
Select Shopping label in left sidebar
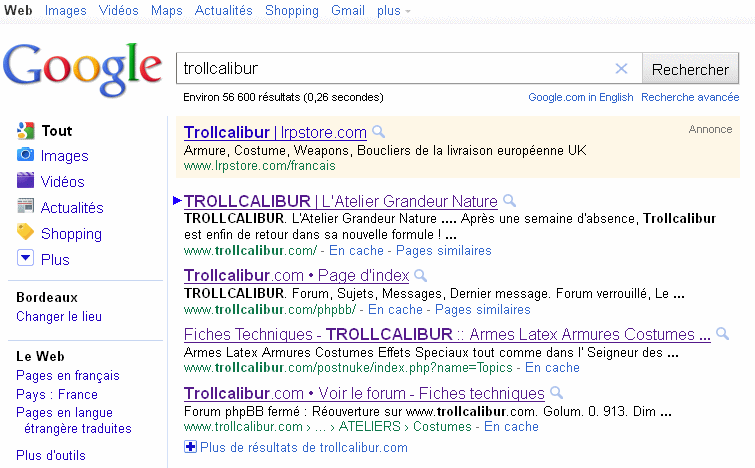point(71,234)
